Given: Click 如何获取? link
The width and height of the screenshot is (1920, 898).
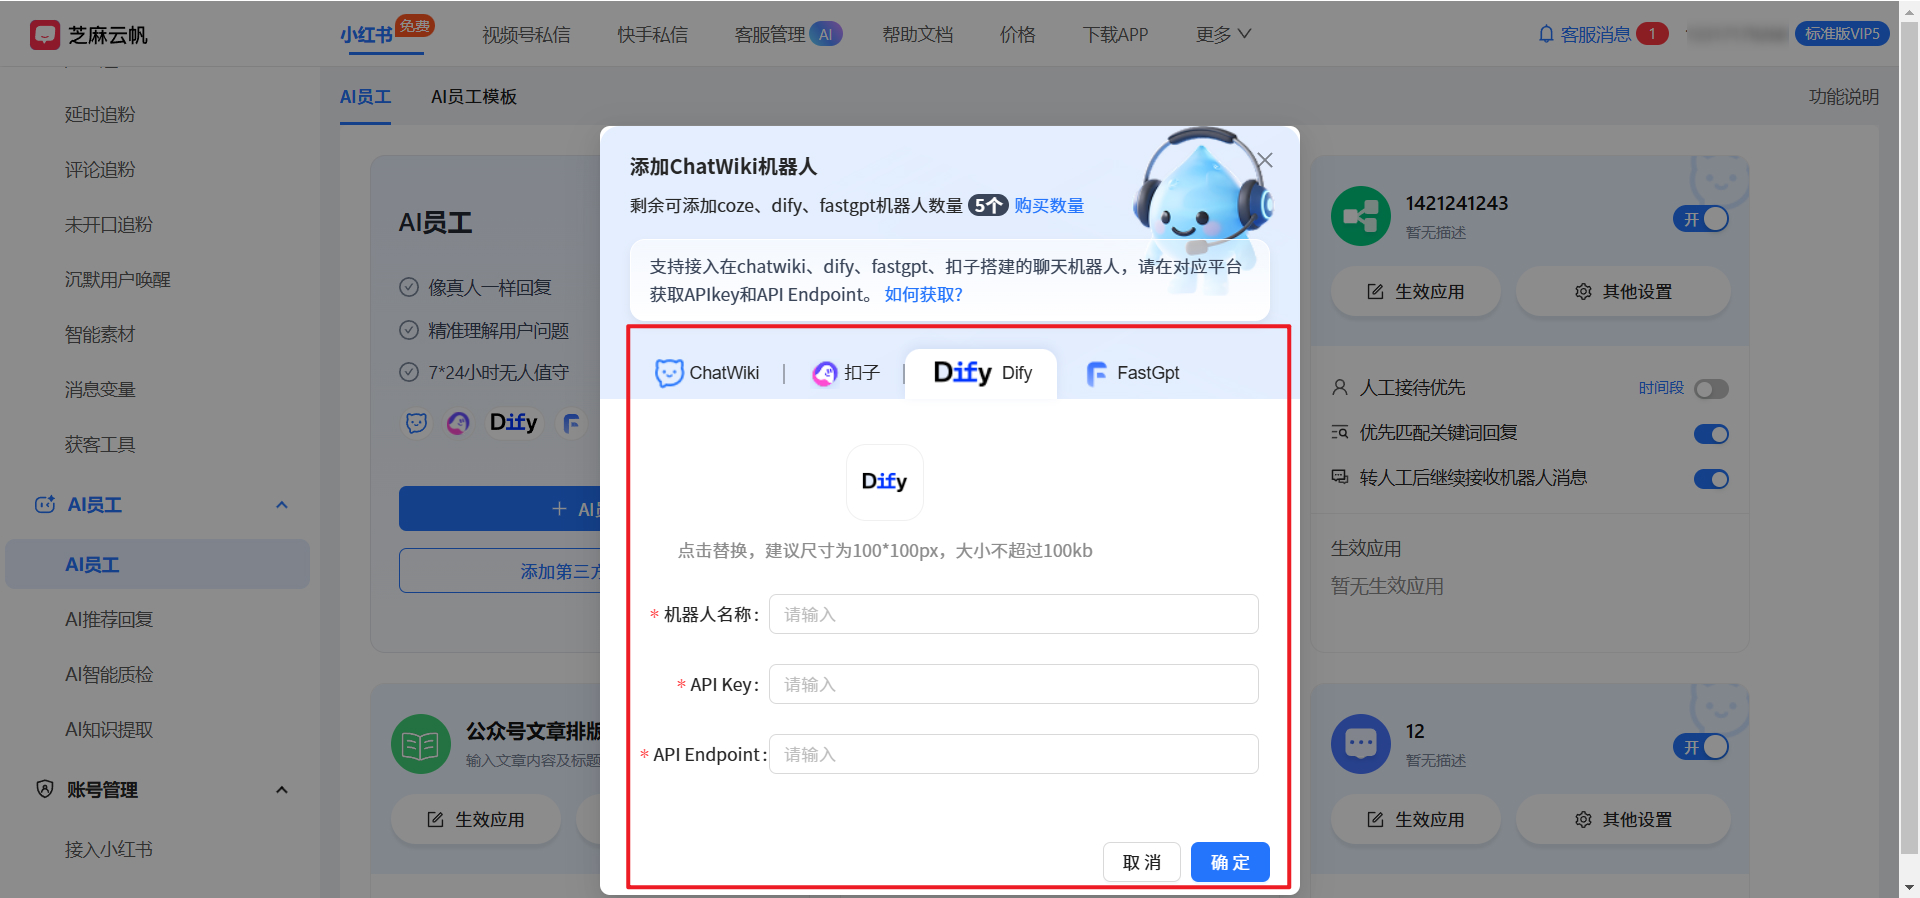Looking at the screenshot, I should (x=923, y=295).
